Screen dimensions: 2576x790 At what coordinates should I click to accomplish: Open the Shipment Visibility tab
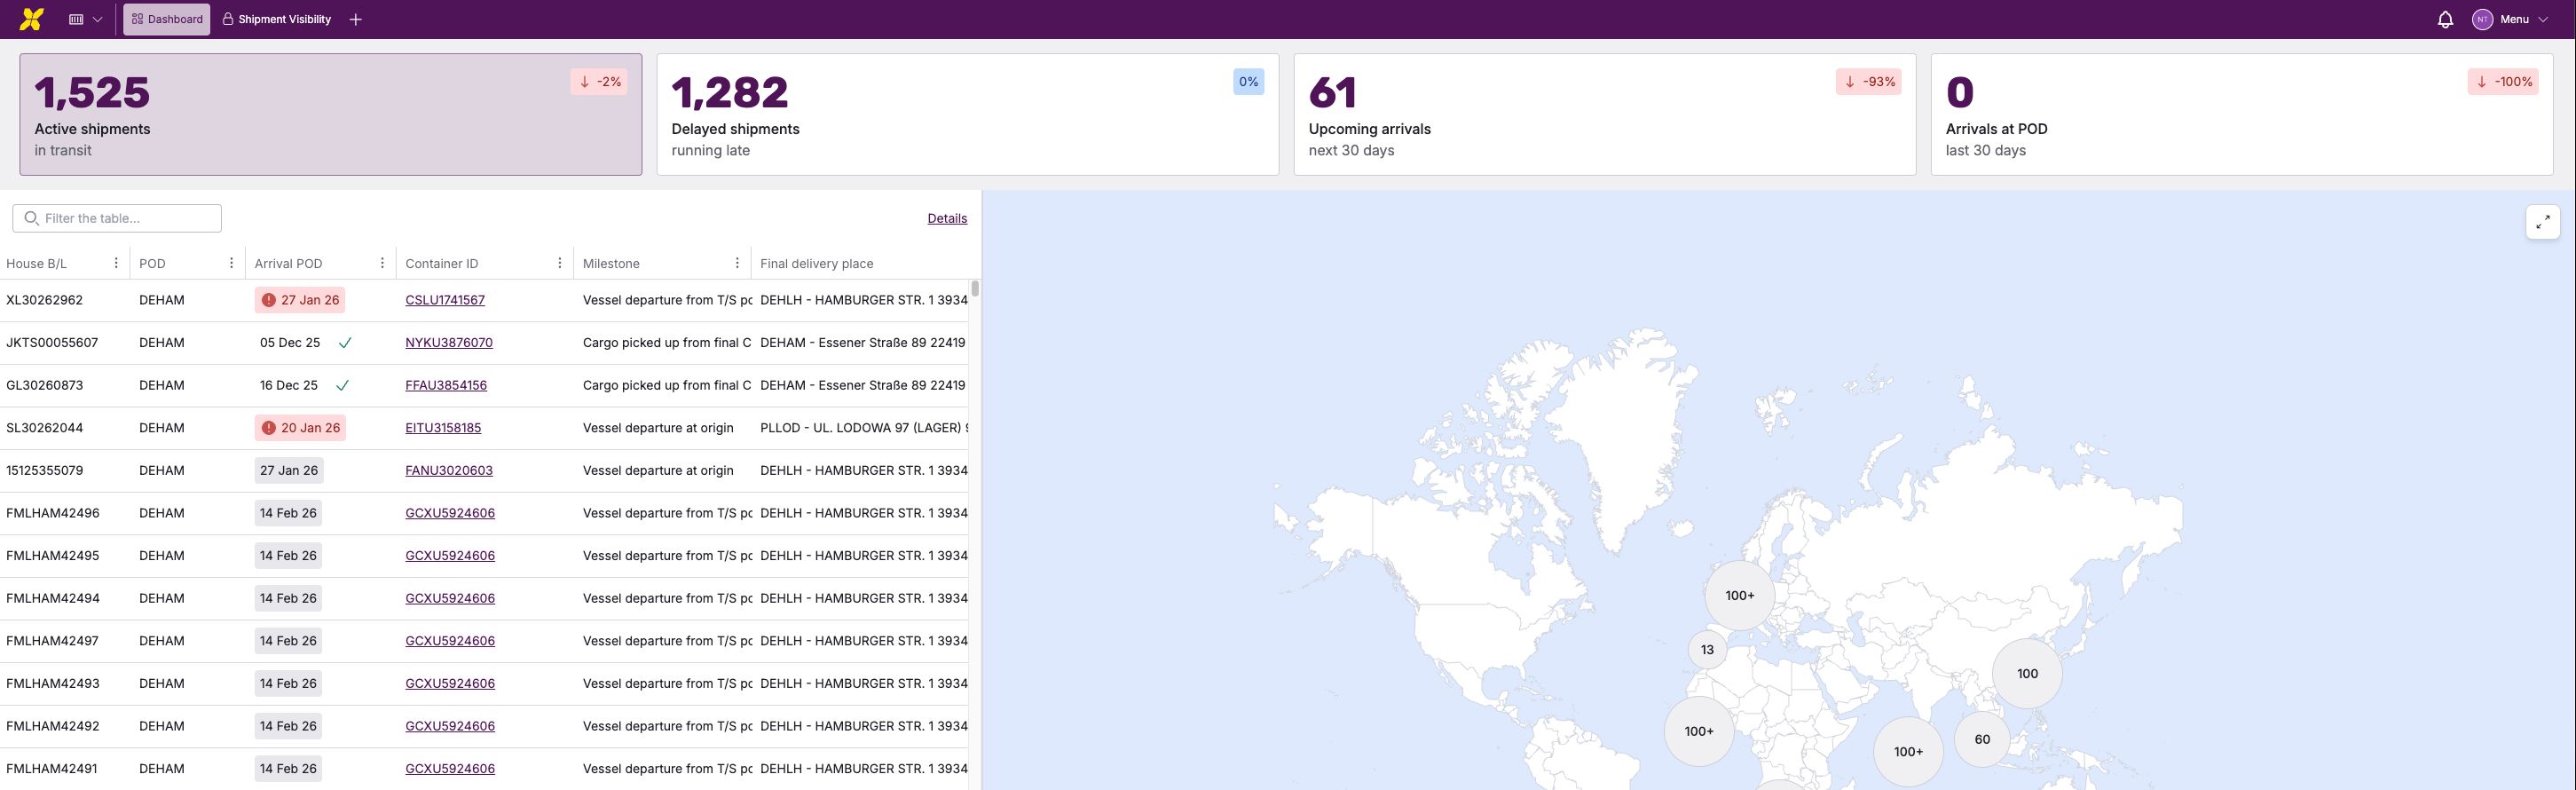tap(277, 19)
